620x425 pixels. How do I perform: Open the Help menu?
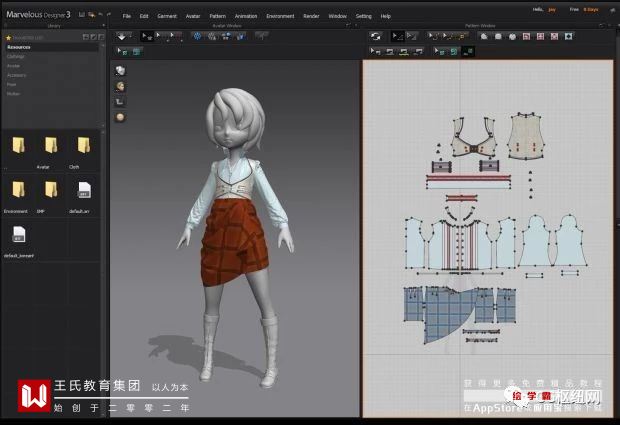point(386,17)
